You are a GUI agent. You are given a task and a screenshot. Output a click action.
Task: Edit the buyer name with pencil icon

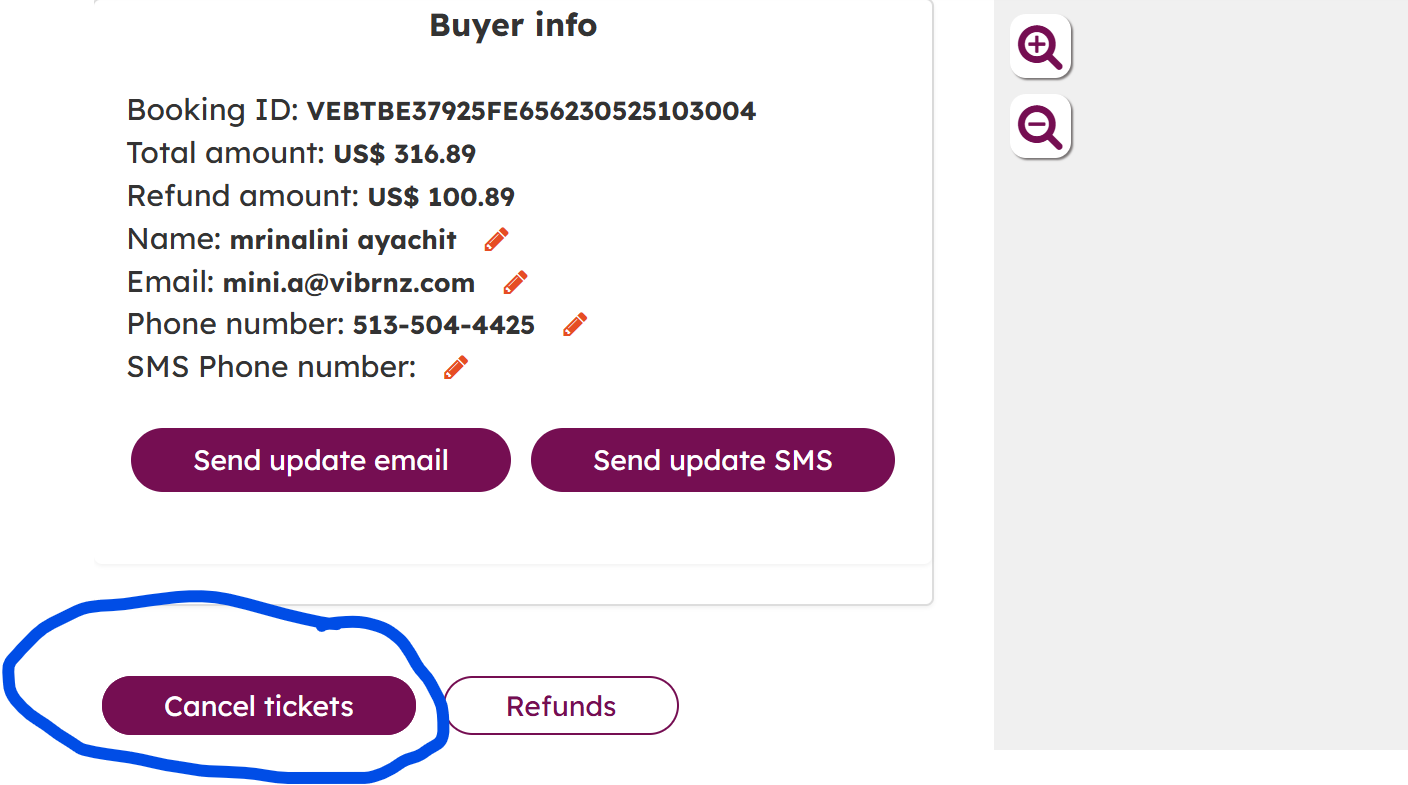pyautogui.click(x=496, y=240)
